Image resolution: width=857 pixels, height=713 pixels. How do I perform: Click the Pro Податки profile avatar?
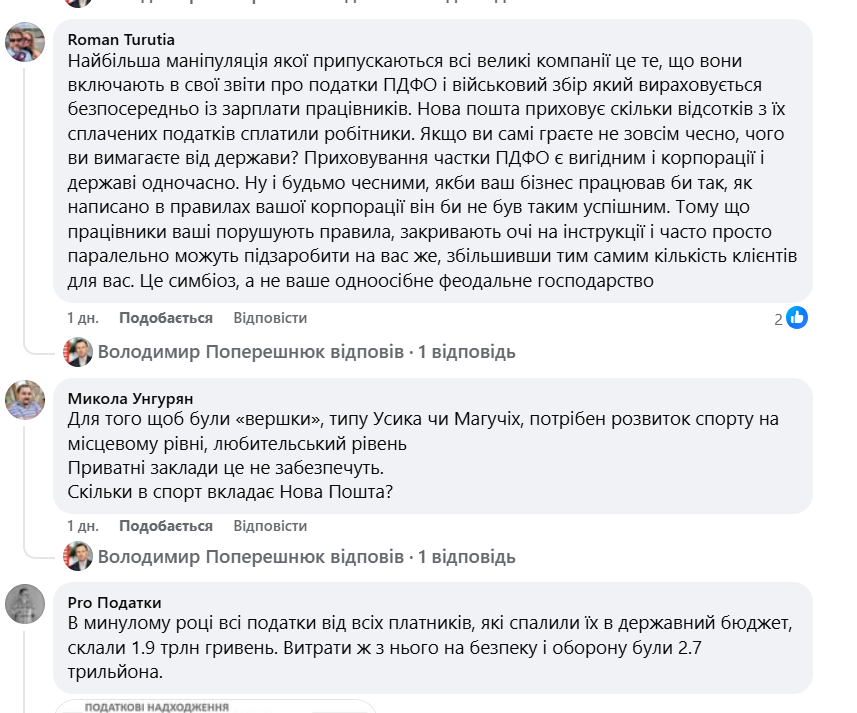coord(25,604)
